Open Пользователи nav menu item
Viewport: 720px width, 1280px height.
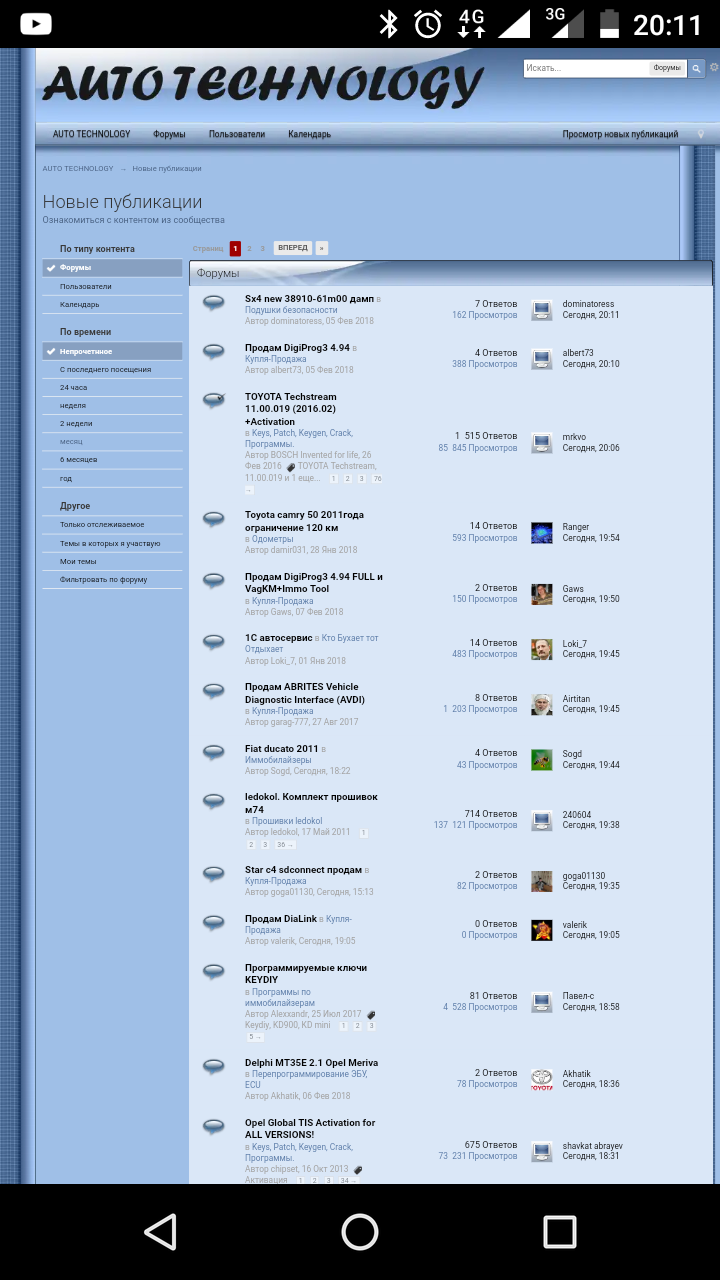click(x=237, y=134)
